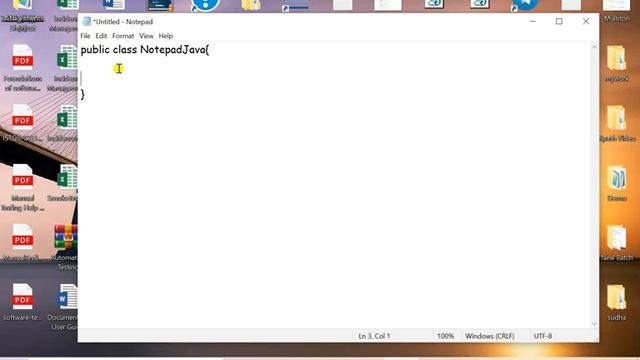Select the 'New Batch' folder on the desktop

click(616, 242)
